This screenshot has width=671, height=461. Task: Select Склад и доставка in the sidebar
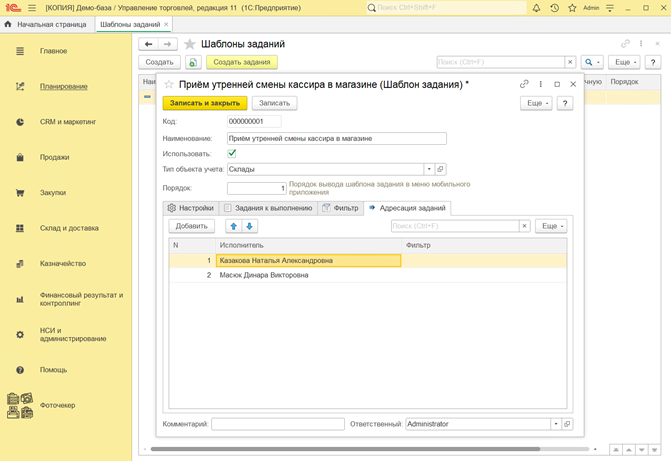(x=69, y=228)
